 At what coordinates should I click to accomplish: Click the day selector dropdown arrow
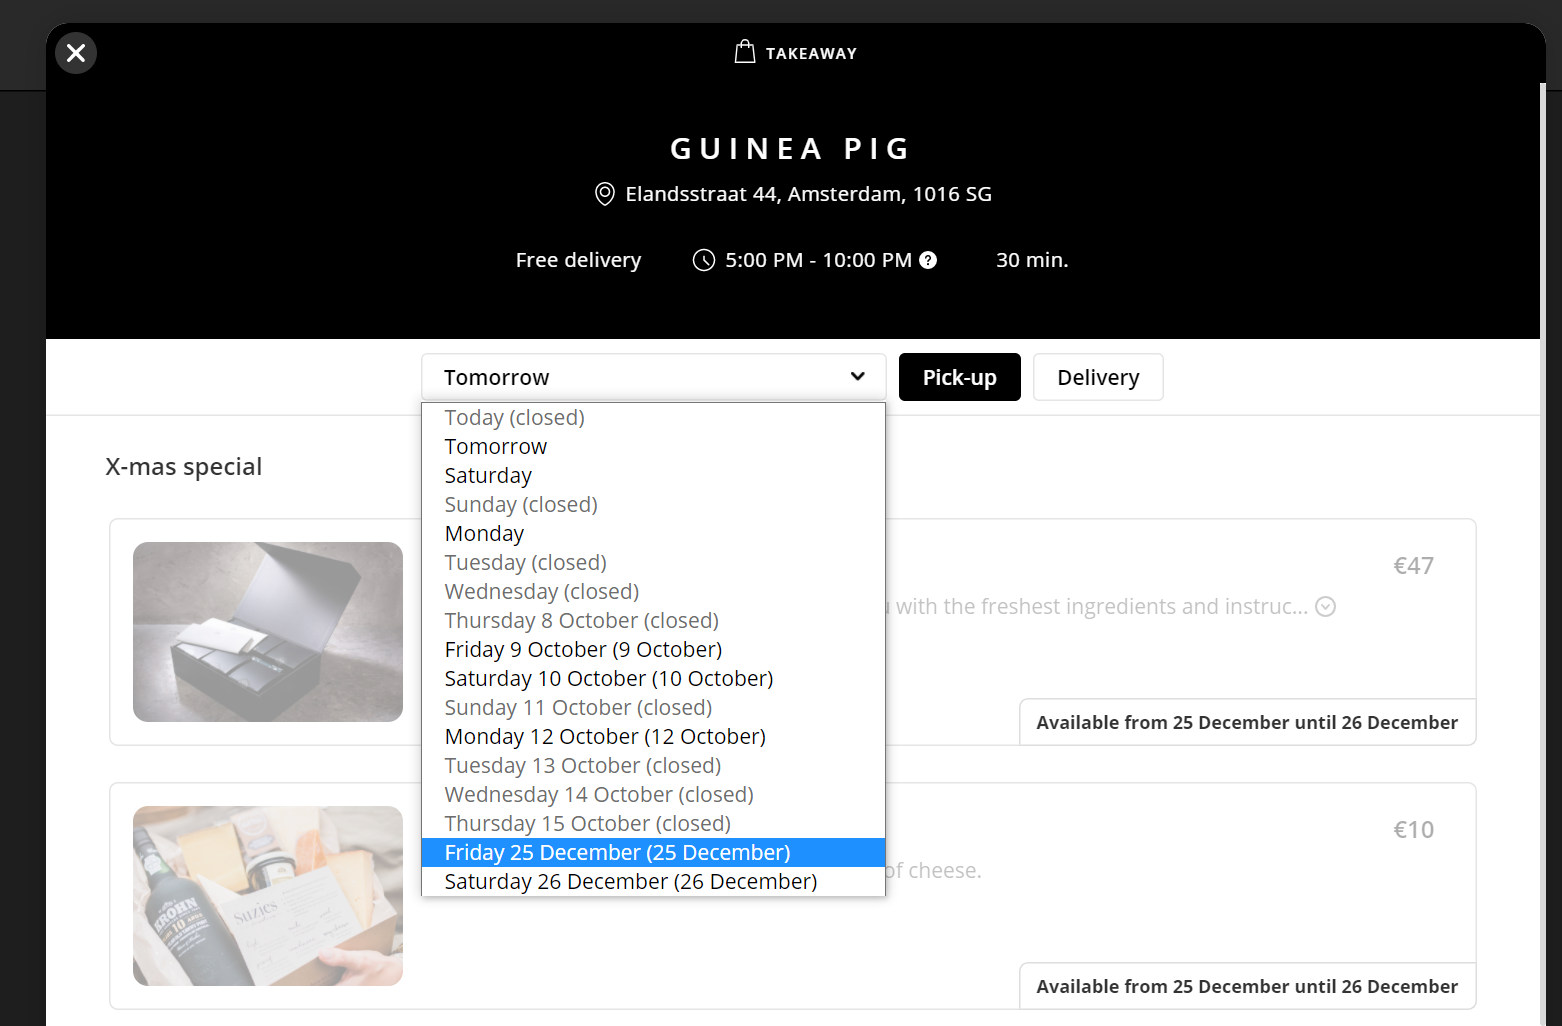pyautogui.click(x=857, y=377)
